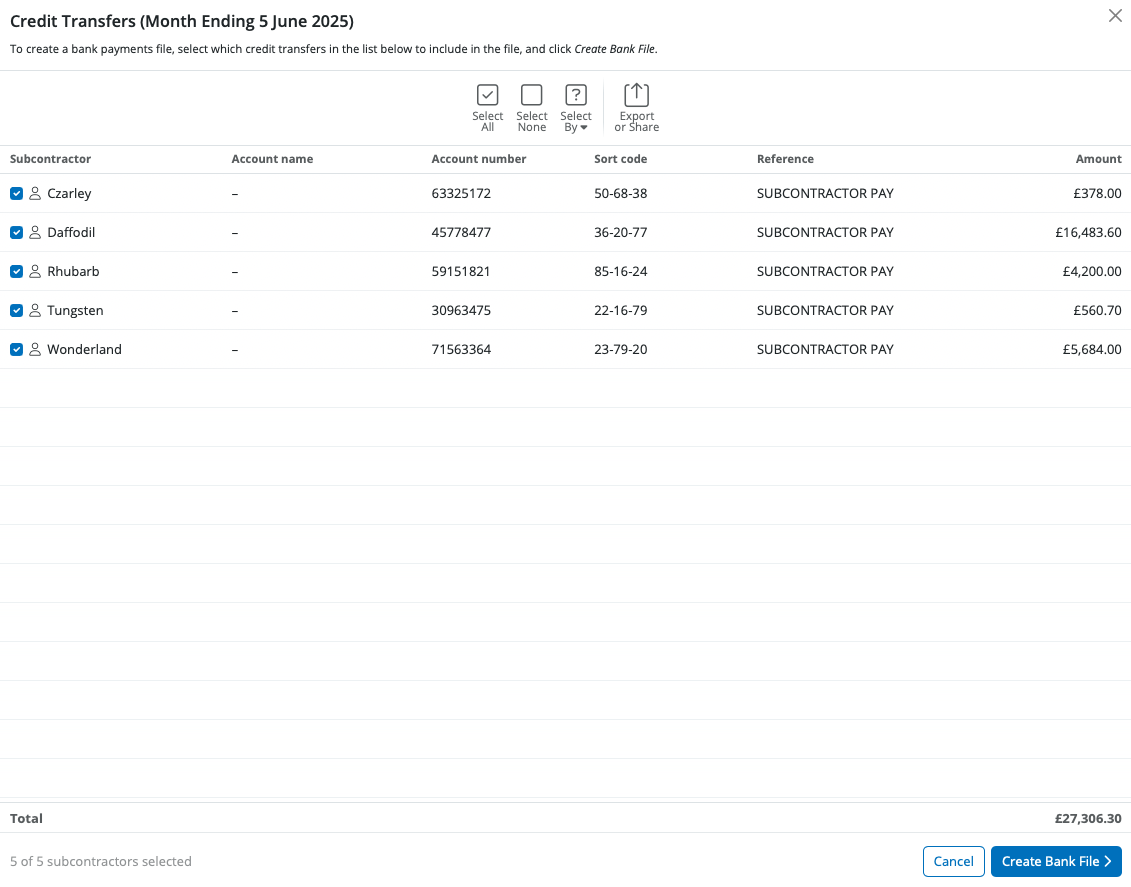Close the Credit Transfers dialog
Viewport: 1131px width, 887px height.
pyautogui.click(x=1115, y=16)
